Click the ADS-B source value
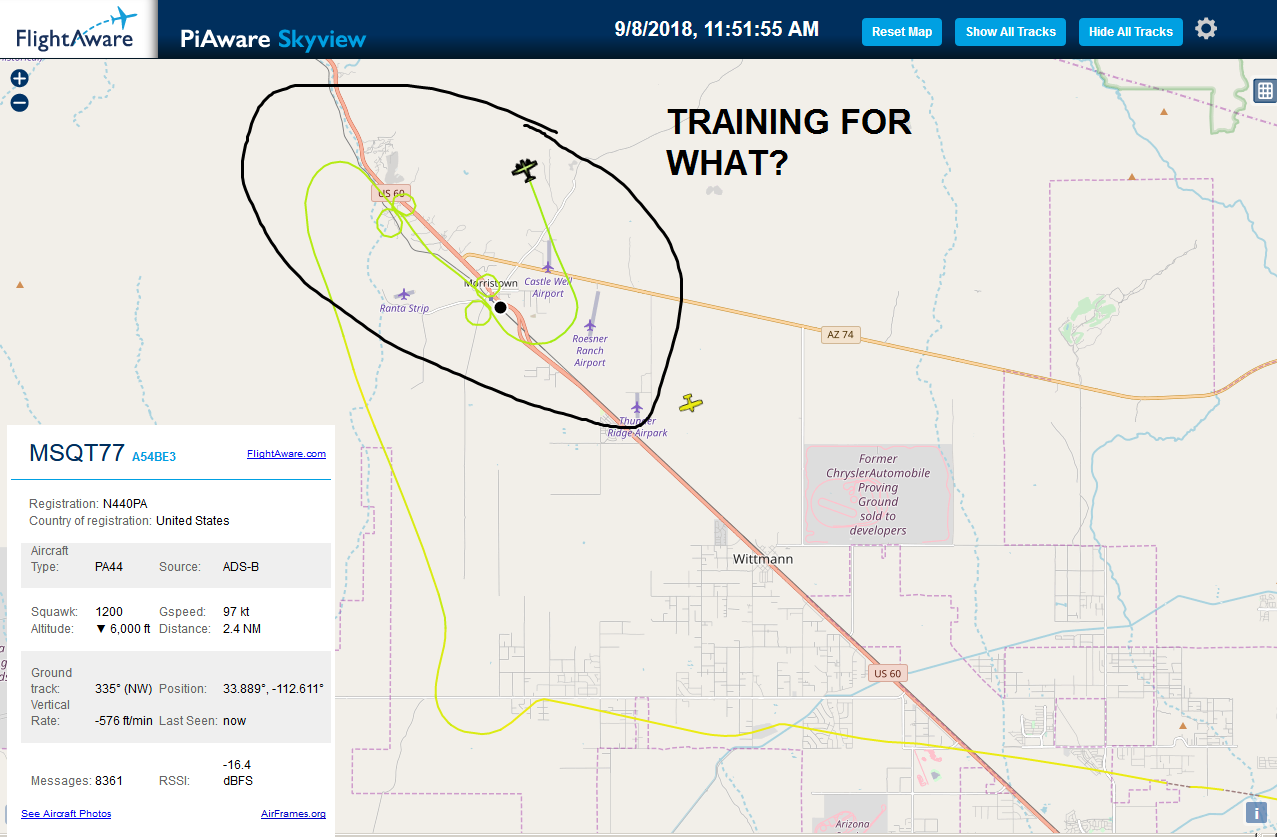 tap(241, 567)
